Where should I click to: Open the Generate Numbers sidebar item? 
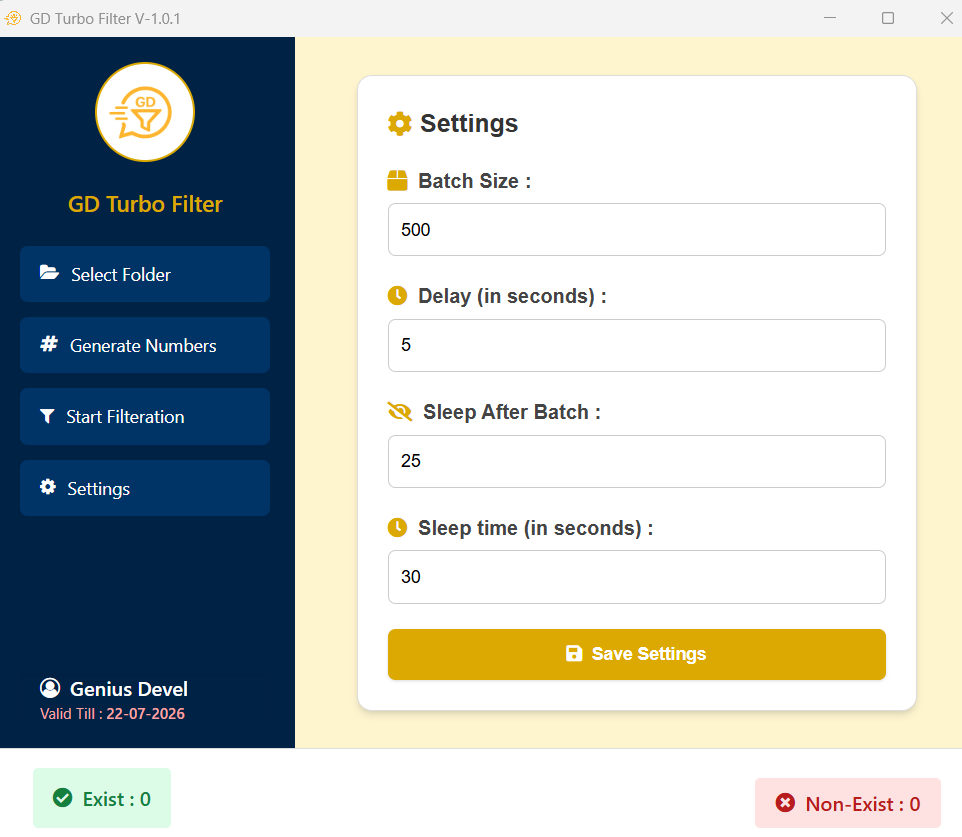click(145, 345)
